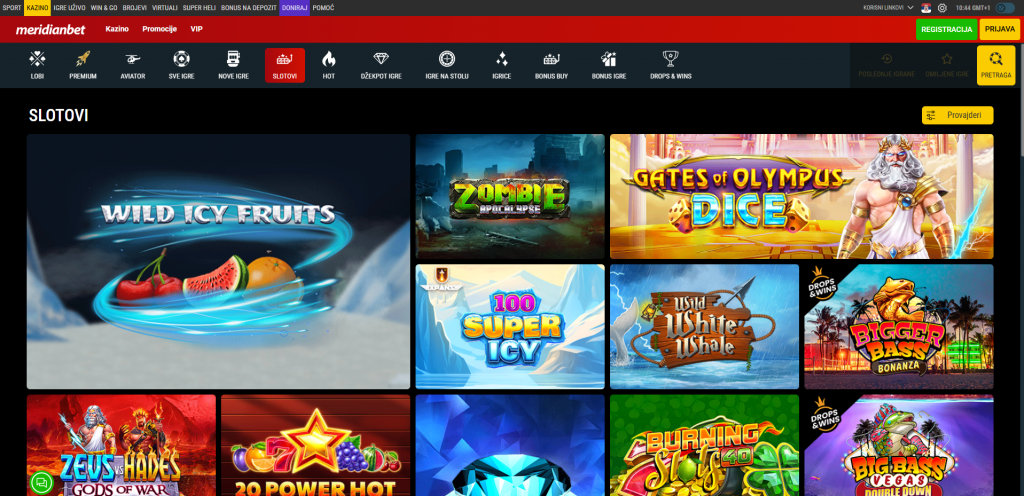Open the Hot flame category
Image resolution: width=1024 pixels, height=496 pixels.
(328, 65)
